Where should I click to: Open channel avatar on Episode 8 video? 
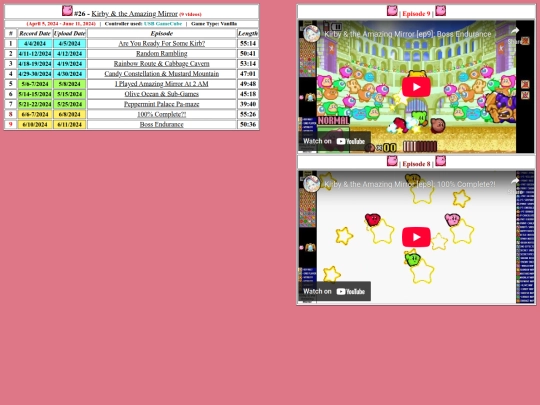click(x=312, y=184)
